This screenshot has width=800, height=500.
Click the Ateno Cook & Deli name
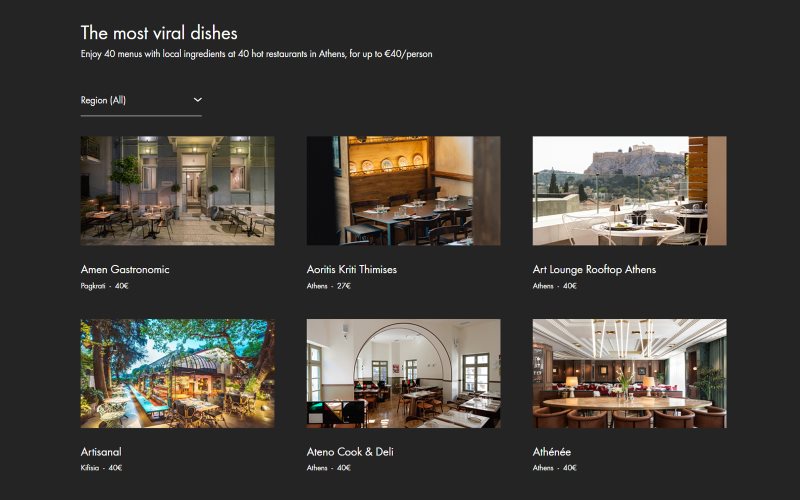350,452
